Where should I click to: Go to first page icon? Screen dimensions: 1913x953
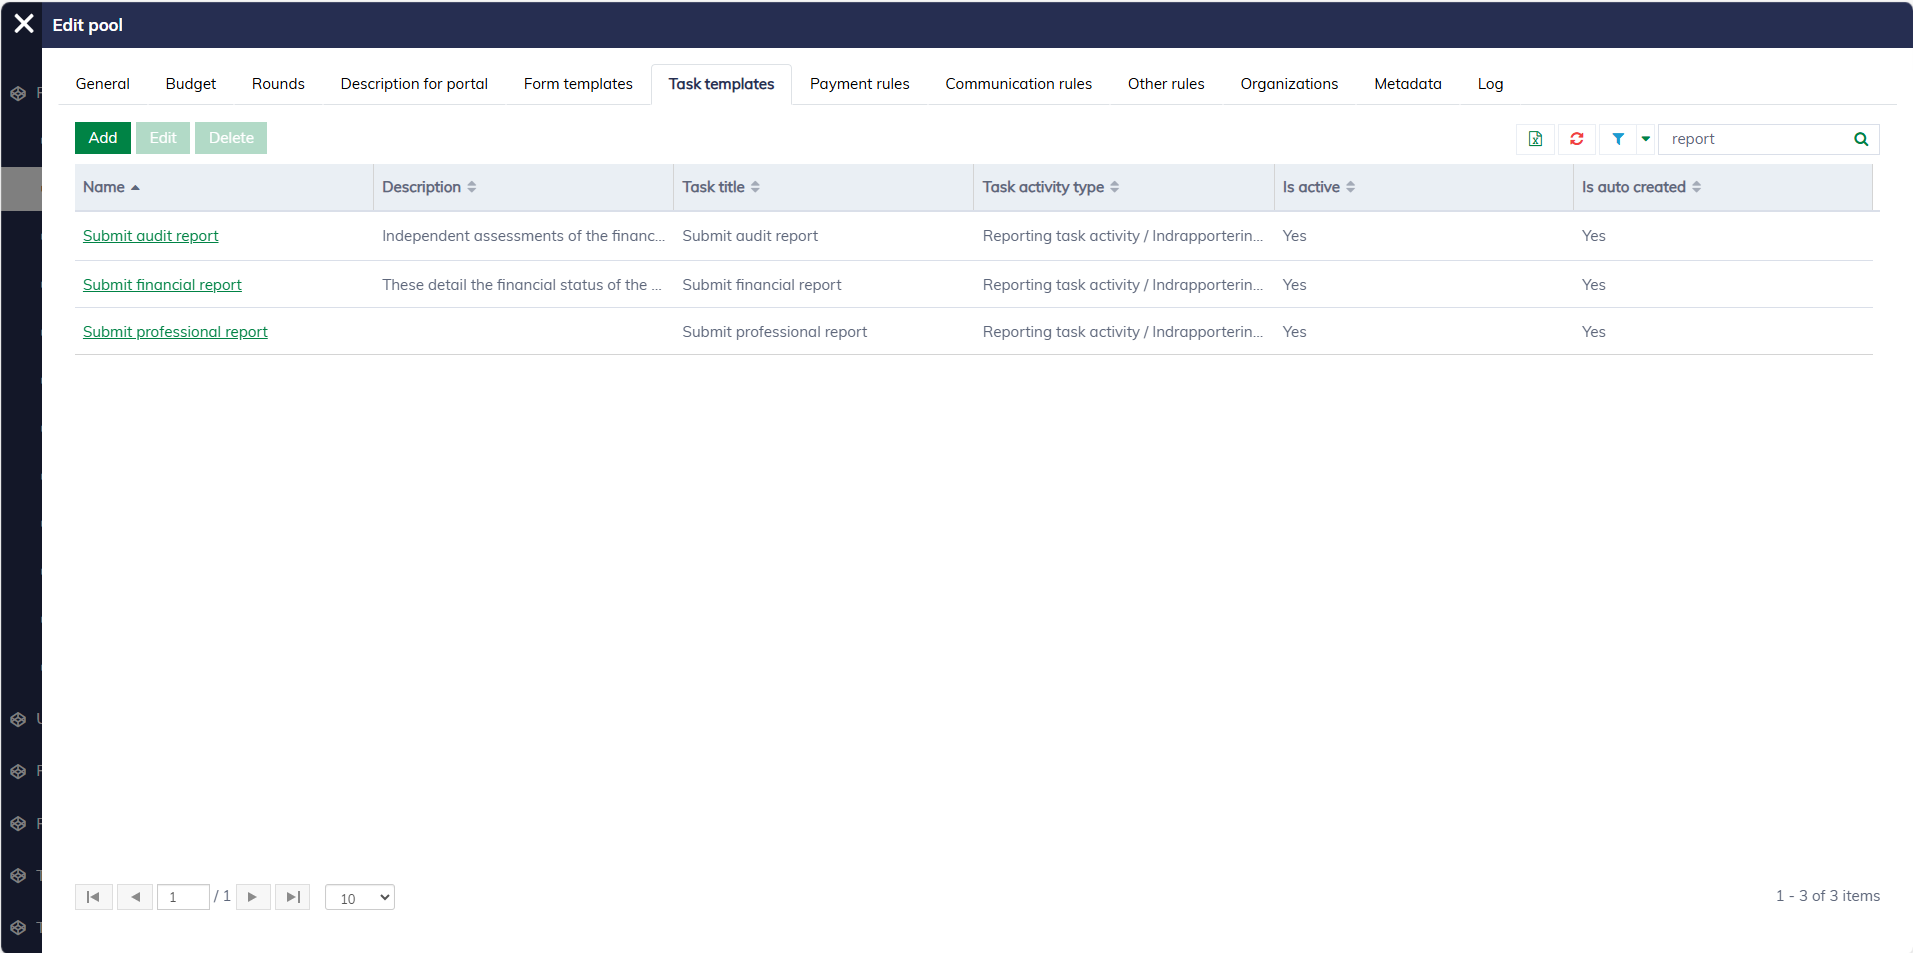93,897
